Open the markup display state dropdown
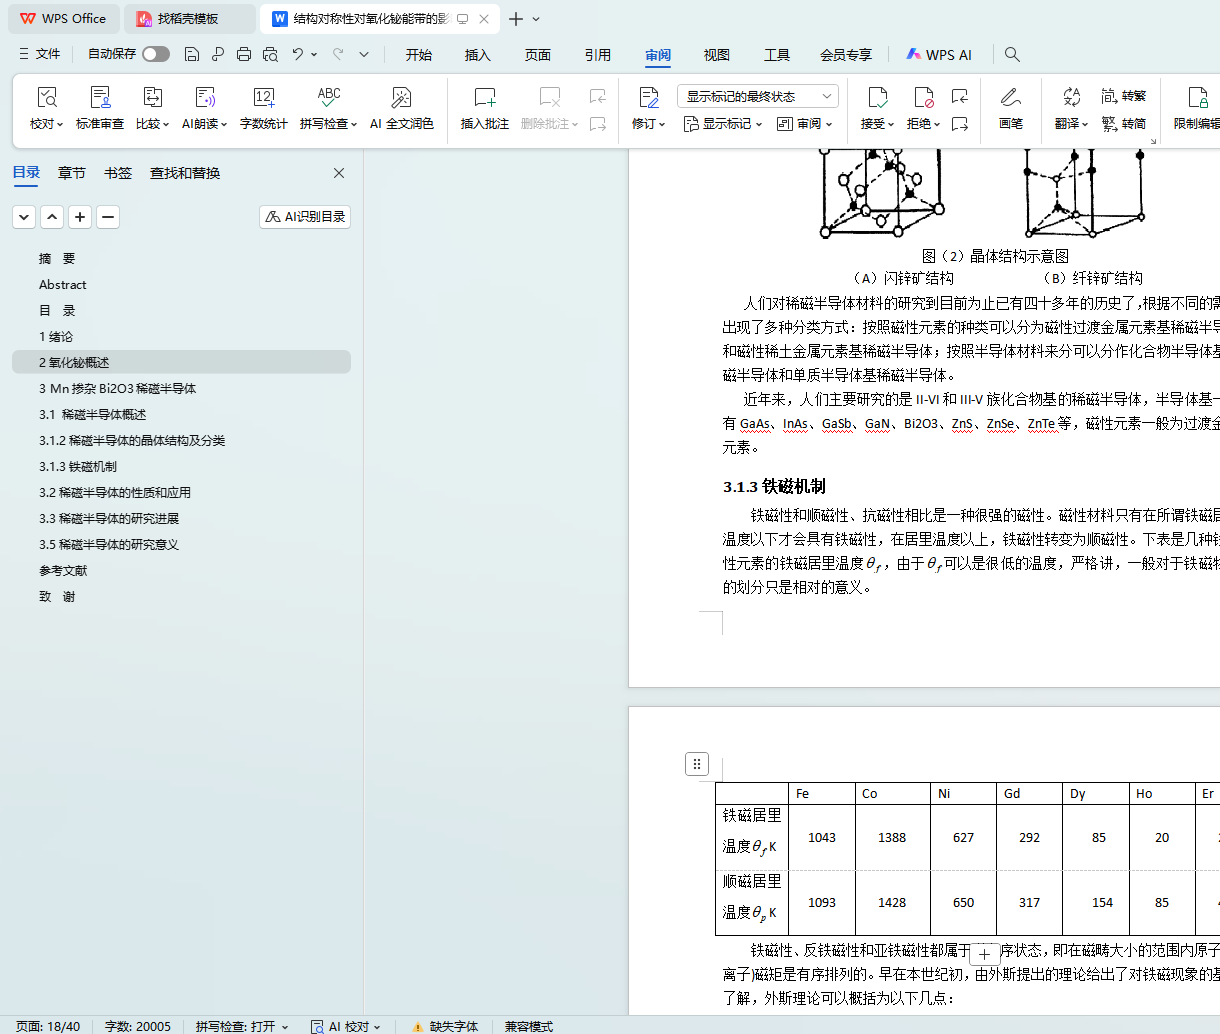This screenshot has height=1034, width=1220. point(757,96)
